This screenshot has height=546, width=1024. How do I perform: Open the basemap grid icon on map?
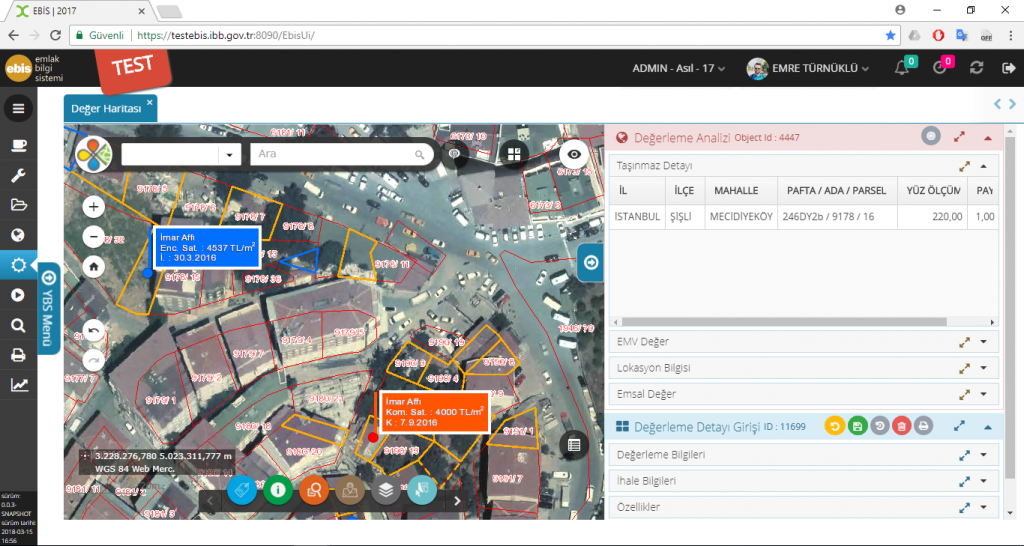(515, 154)
